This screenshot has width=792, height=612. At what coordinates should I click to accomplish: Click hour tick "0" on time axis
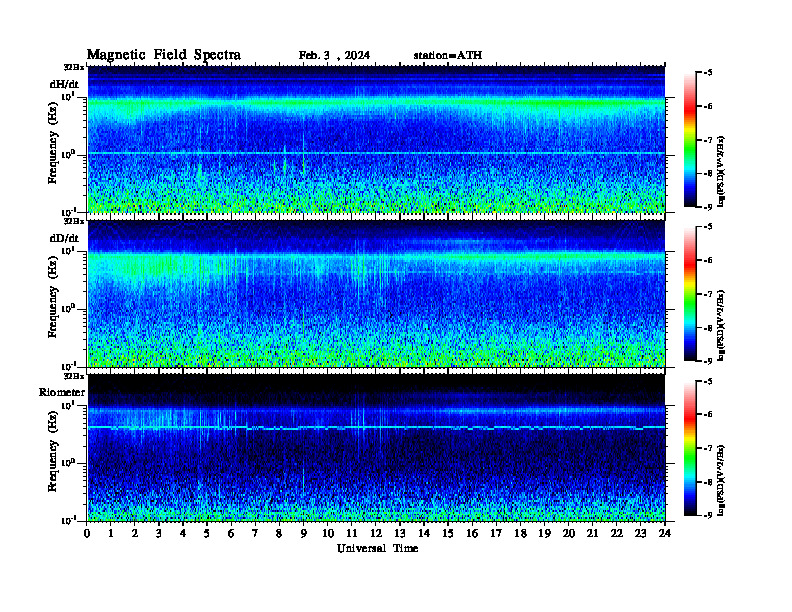pyautogui.click(x=87, y=534)
